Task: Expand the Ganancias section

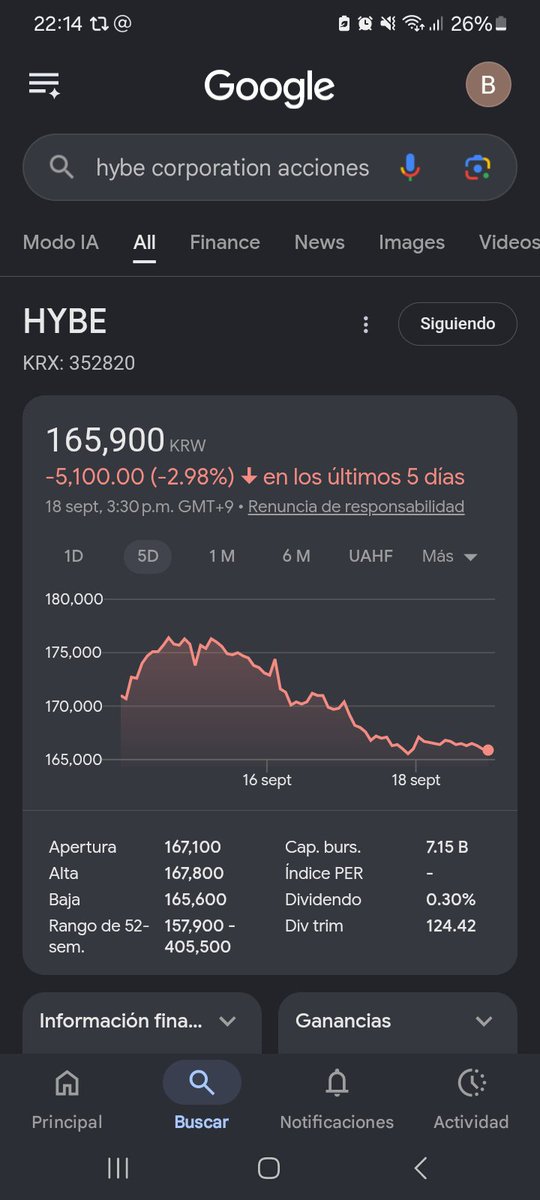Action: click(397, 1021)
